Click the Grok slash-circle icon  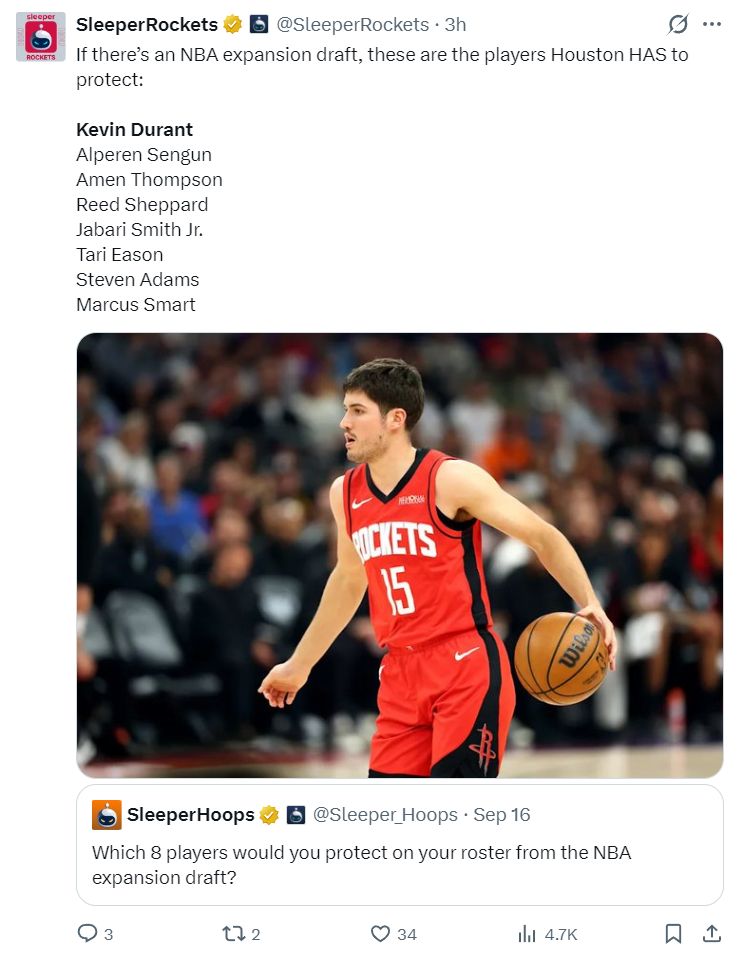[677, 25]
